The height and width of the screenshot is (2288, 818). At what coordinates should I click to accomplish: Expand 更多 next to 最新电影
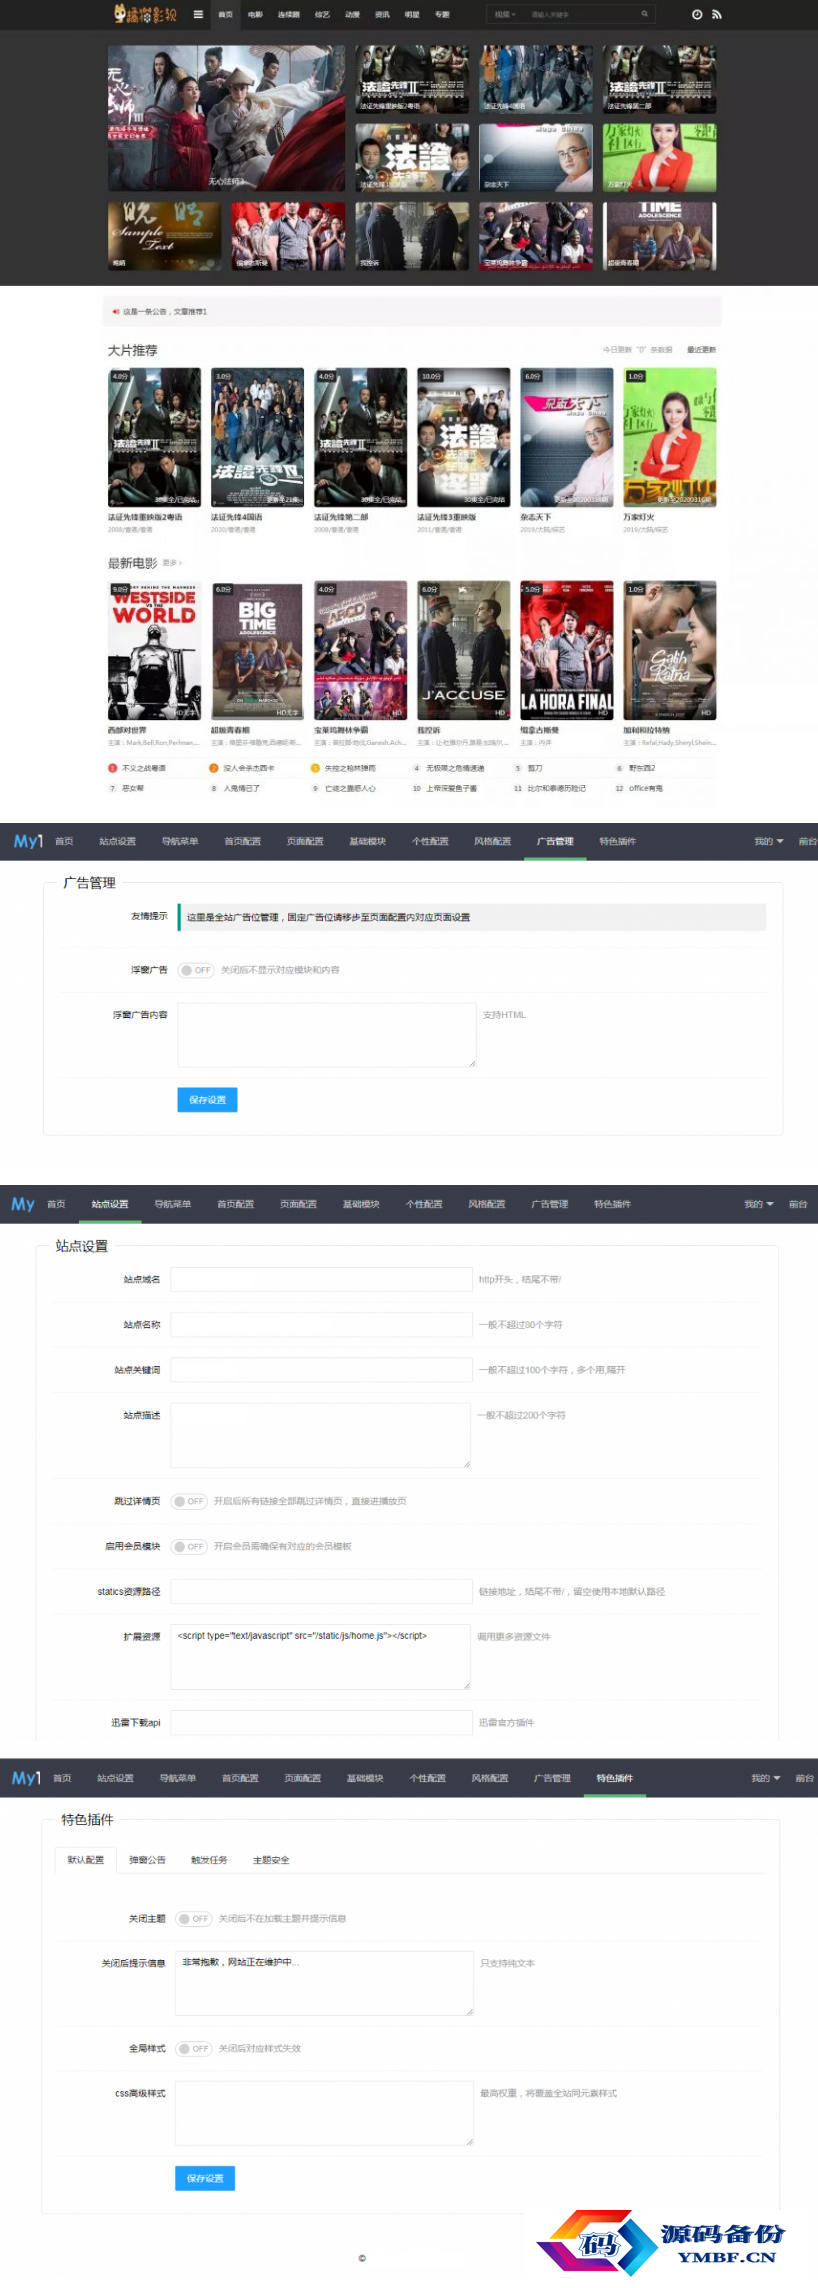click(172, 563)
